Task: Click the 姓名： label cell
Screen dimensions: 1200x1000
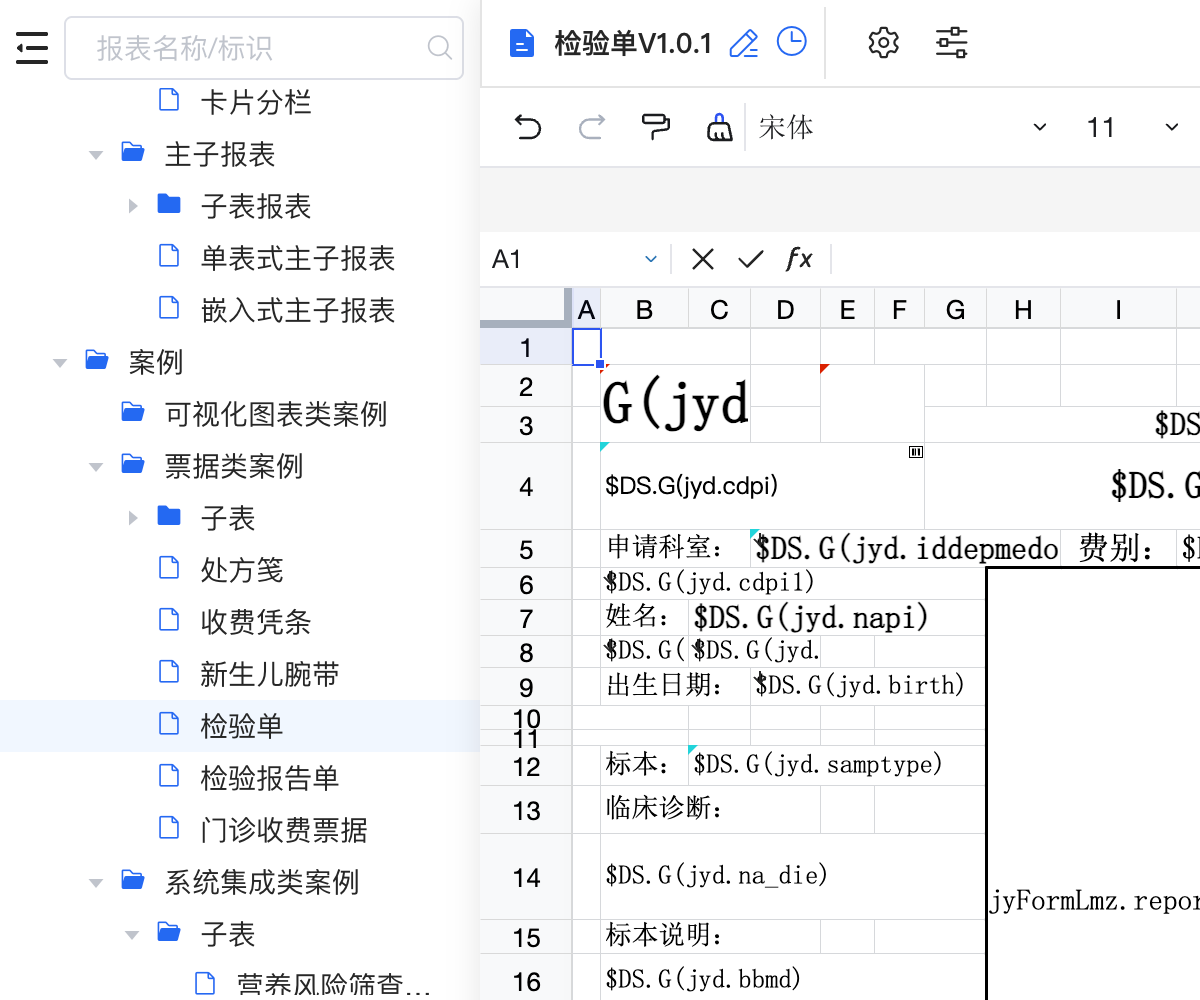Action: tap(644, 617)
